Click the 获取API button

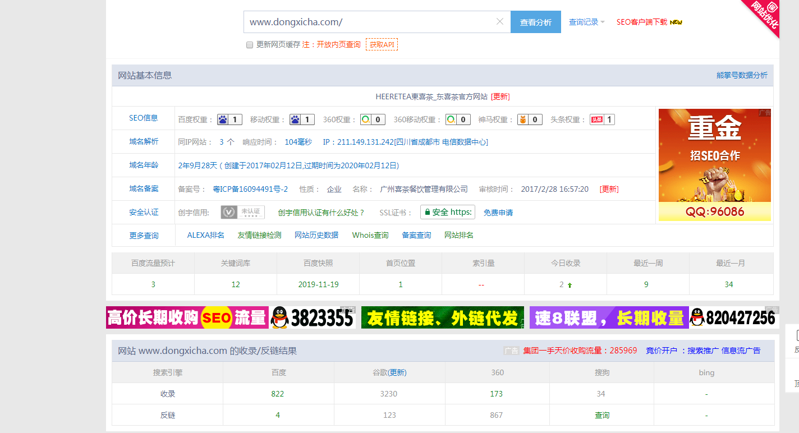(x=382, y=45)
